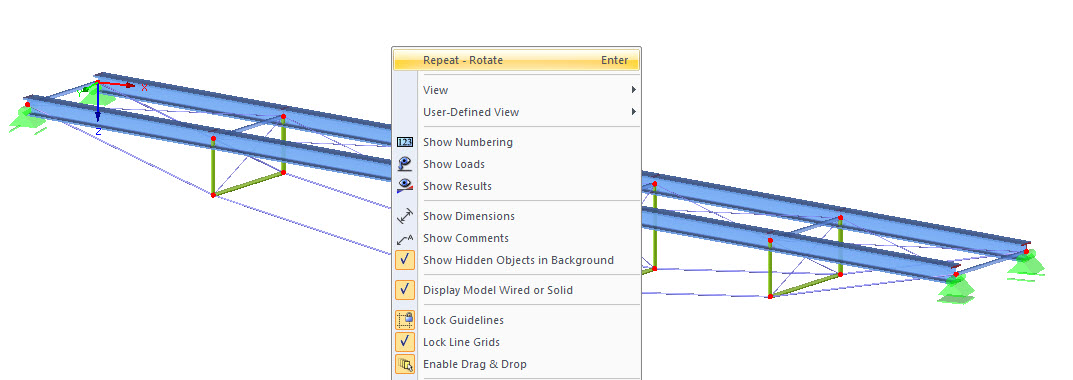1073x380 pixels.
Task: Click the Enable Drag & Drop icon
Action: (x=405, y=364)
